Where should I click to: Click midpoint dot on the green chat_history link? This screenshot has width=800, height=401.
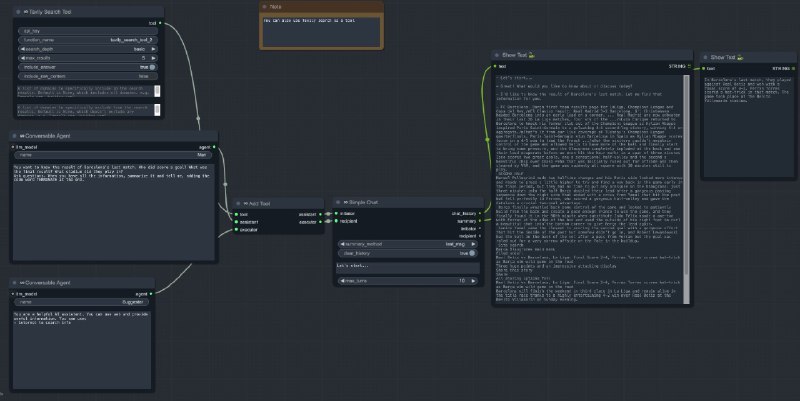tap(487, 139)
